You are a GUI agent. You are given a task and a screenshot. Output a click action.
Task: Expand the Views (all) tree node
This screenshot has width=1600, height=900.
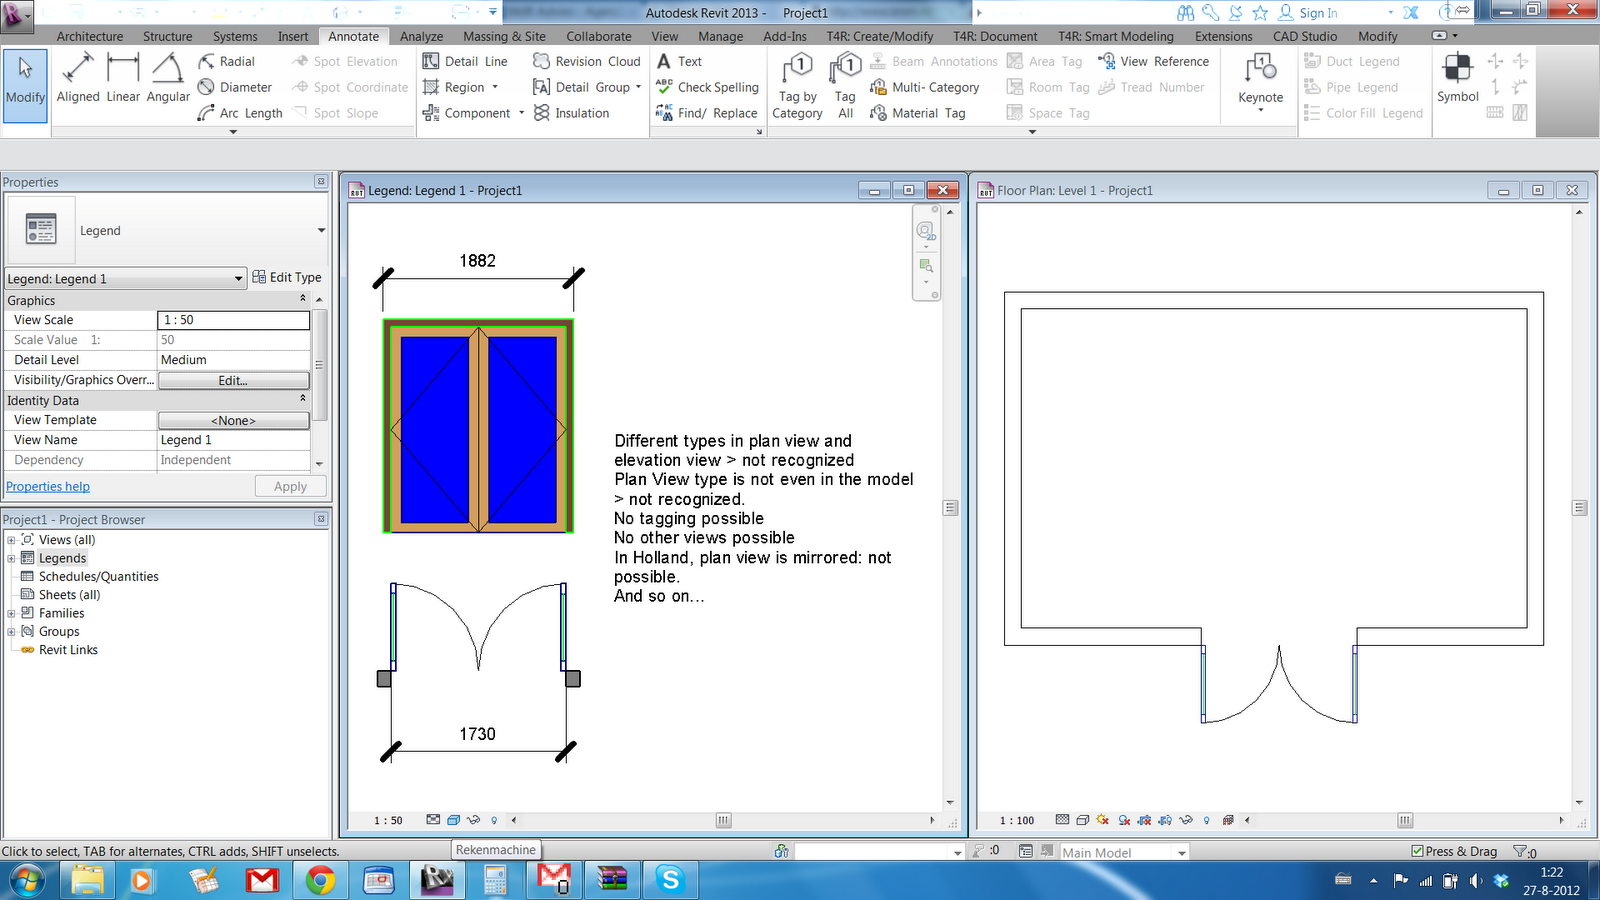[12, 540]
